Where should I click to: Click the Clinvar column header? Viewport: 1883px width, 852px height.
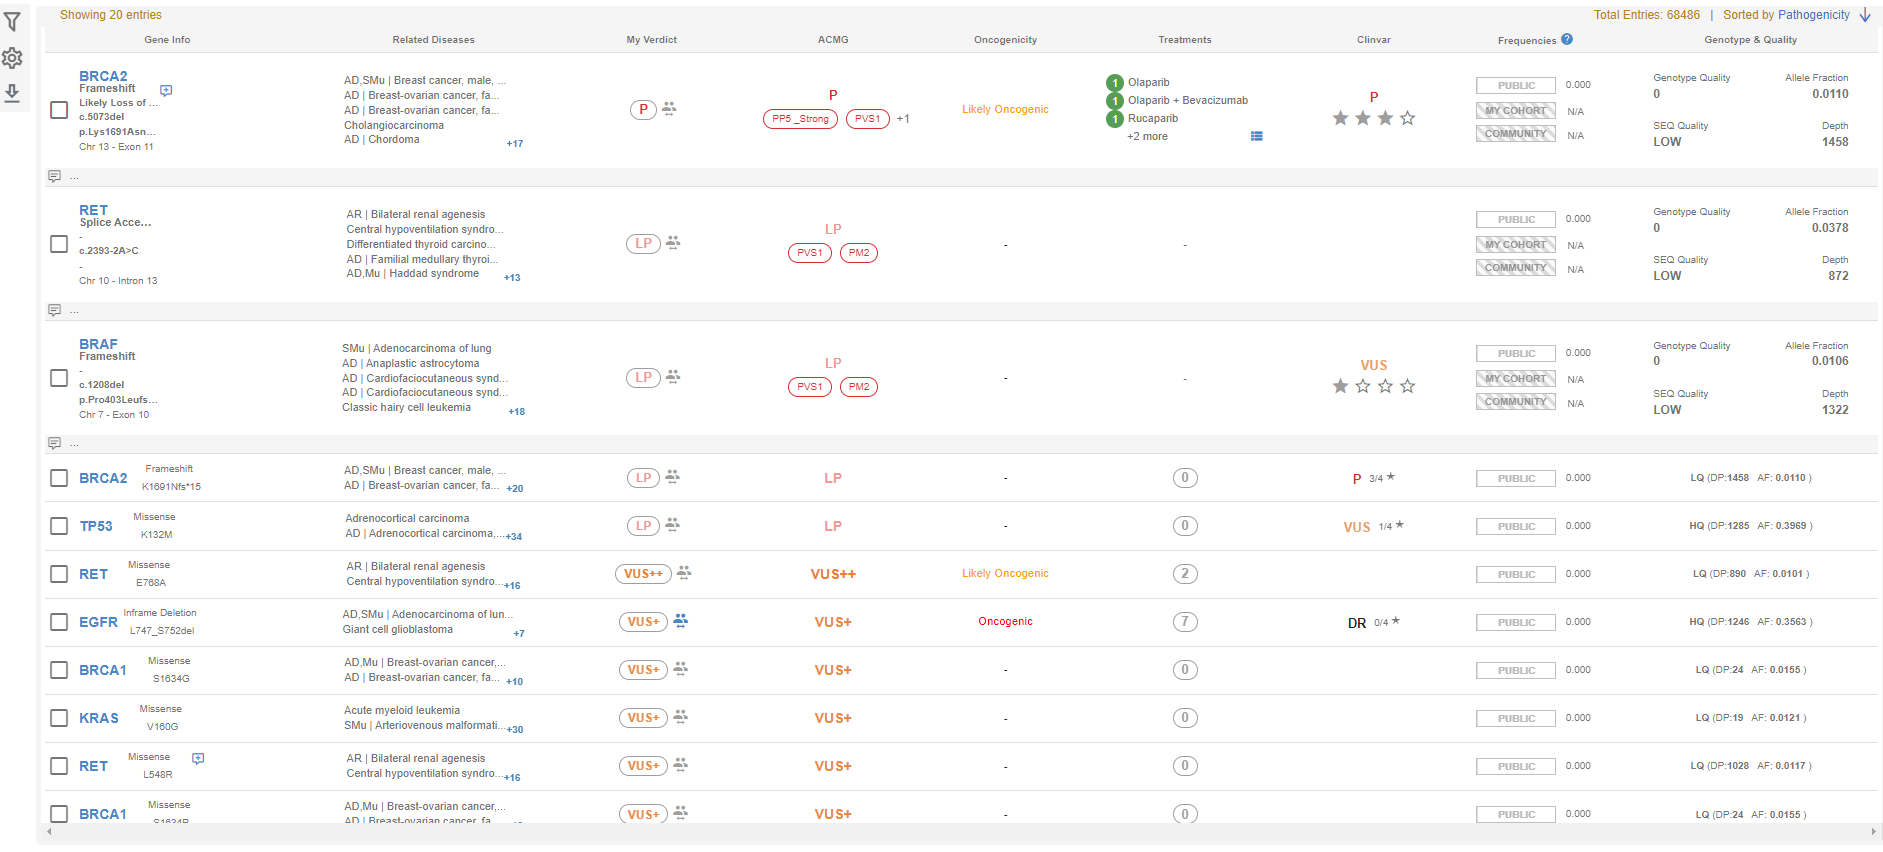coord(1374,40)
